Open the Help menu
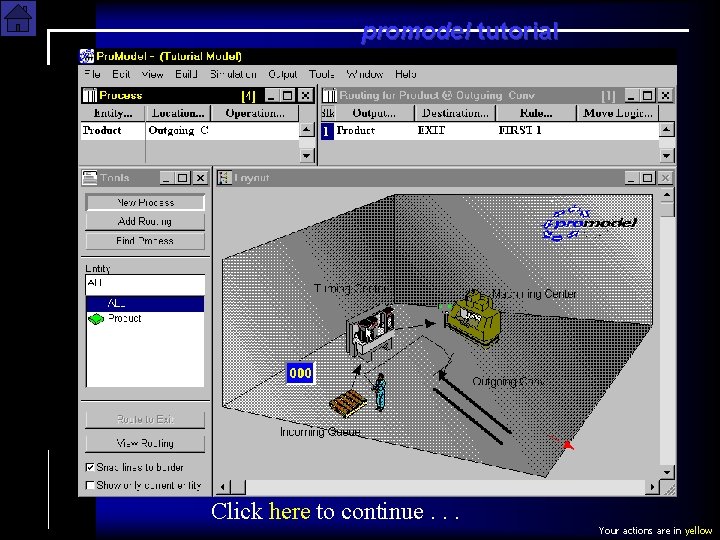This screenshot has width=720, height=540. coord(405,74)
